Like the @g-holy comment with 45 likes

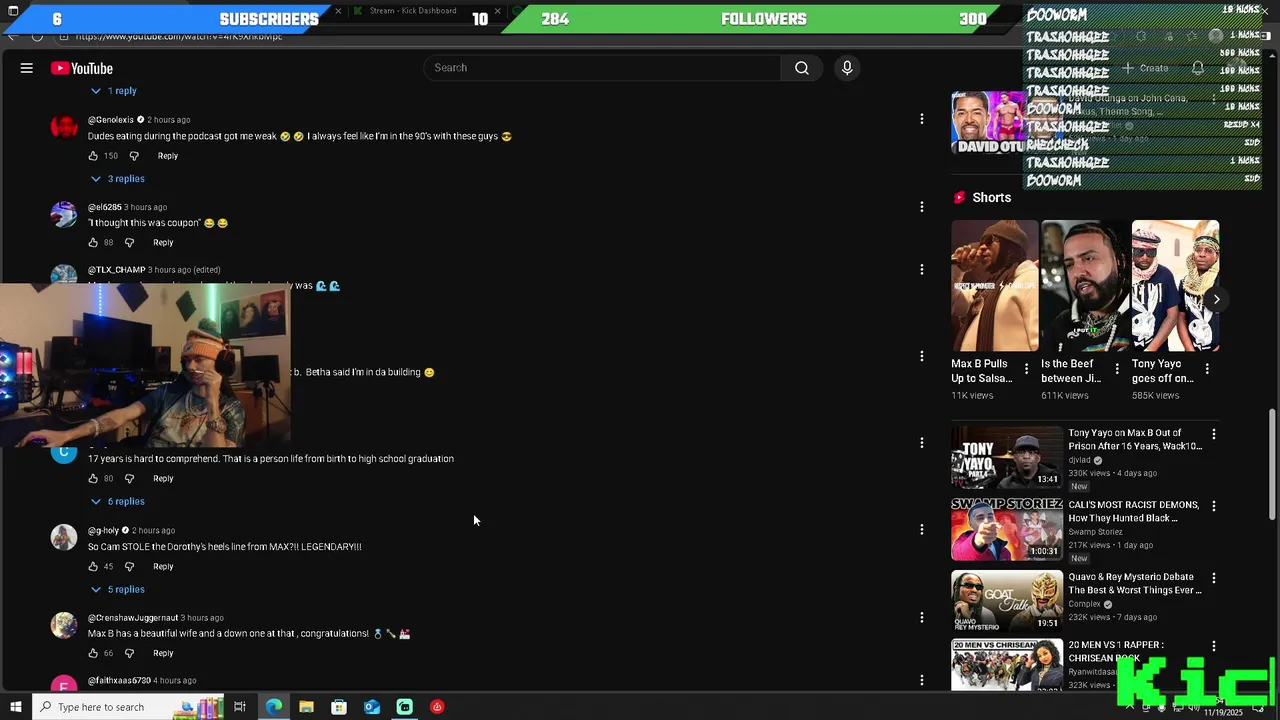coord(93,567)
